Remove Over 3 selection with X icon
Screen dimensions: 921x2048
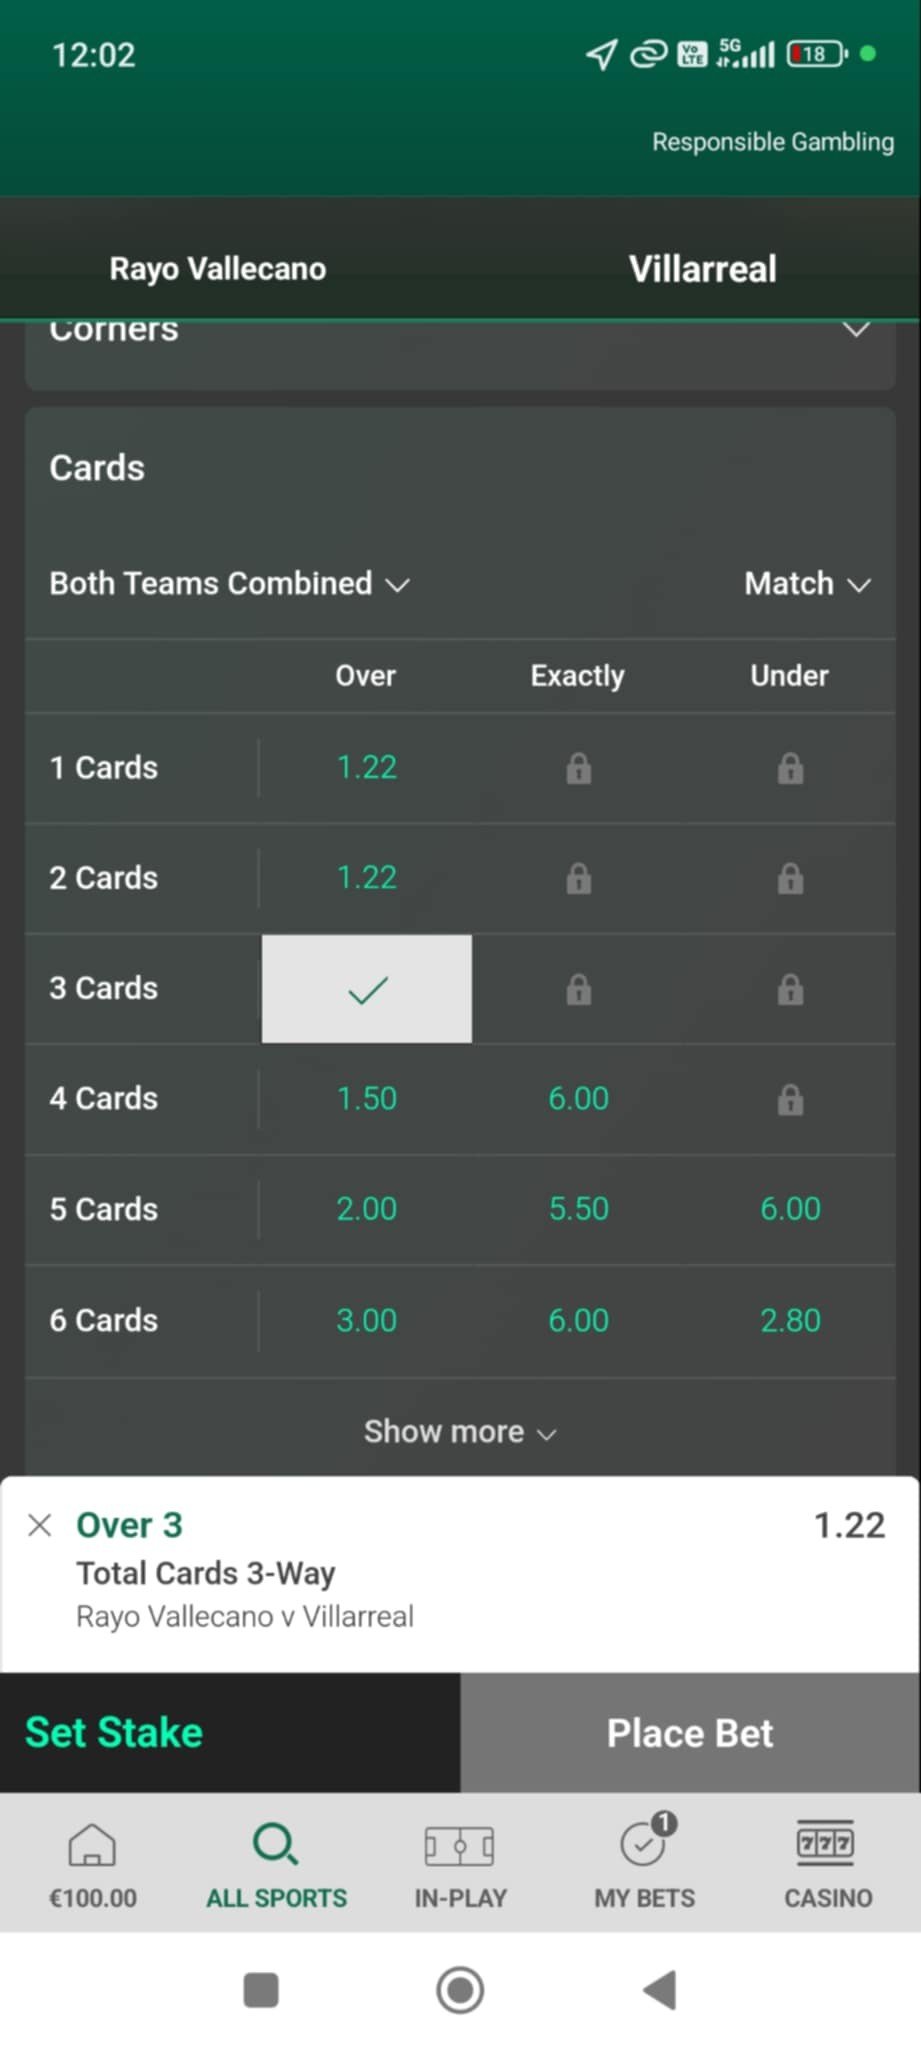(x=40, y=1525)
